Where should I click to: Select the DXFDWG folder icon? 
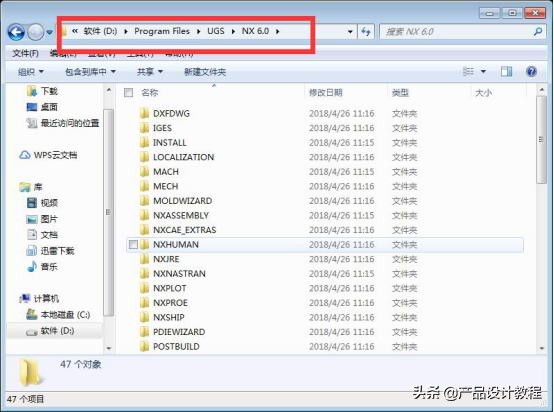point(144,113)
